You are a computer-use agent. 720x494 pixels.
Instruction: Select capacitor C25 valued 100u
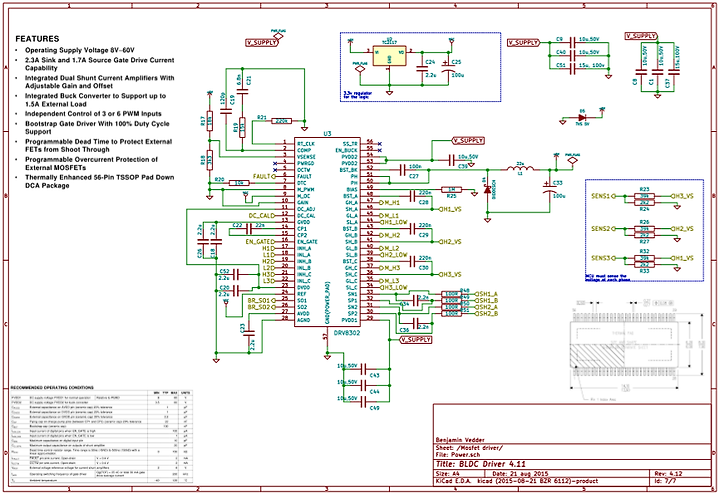448,68
